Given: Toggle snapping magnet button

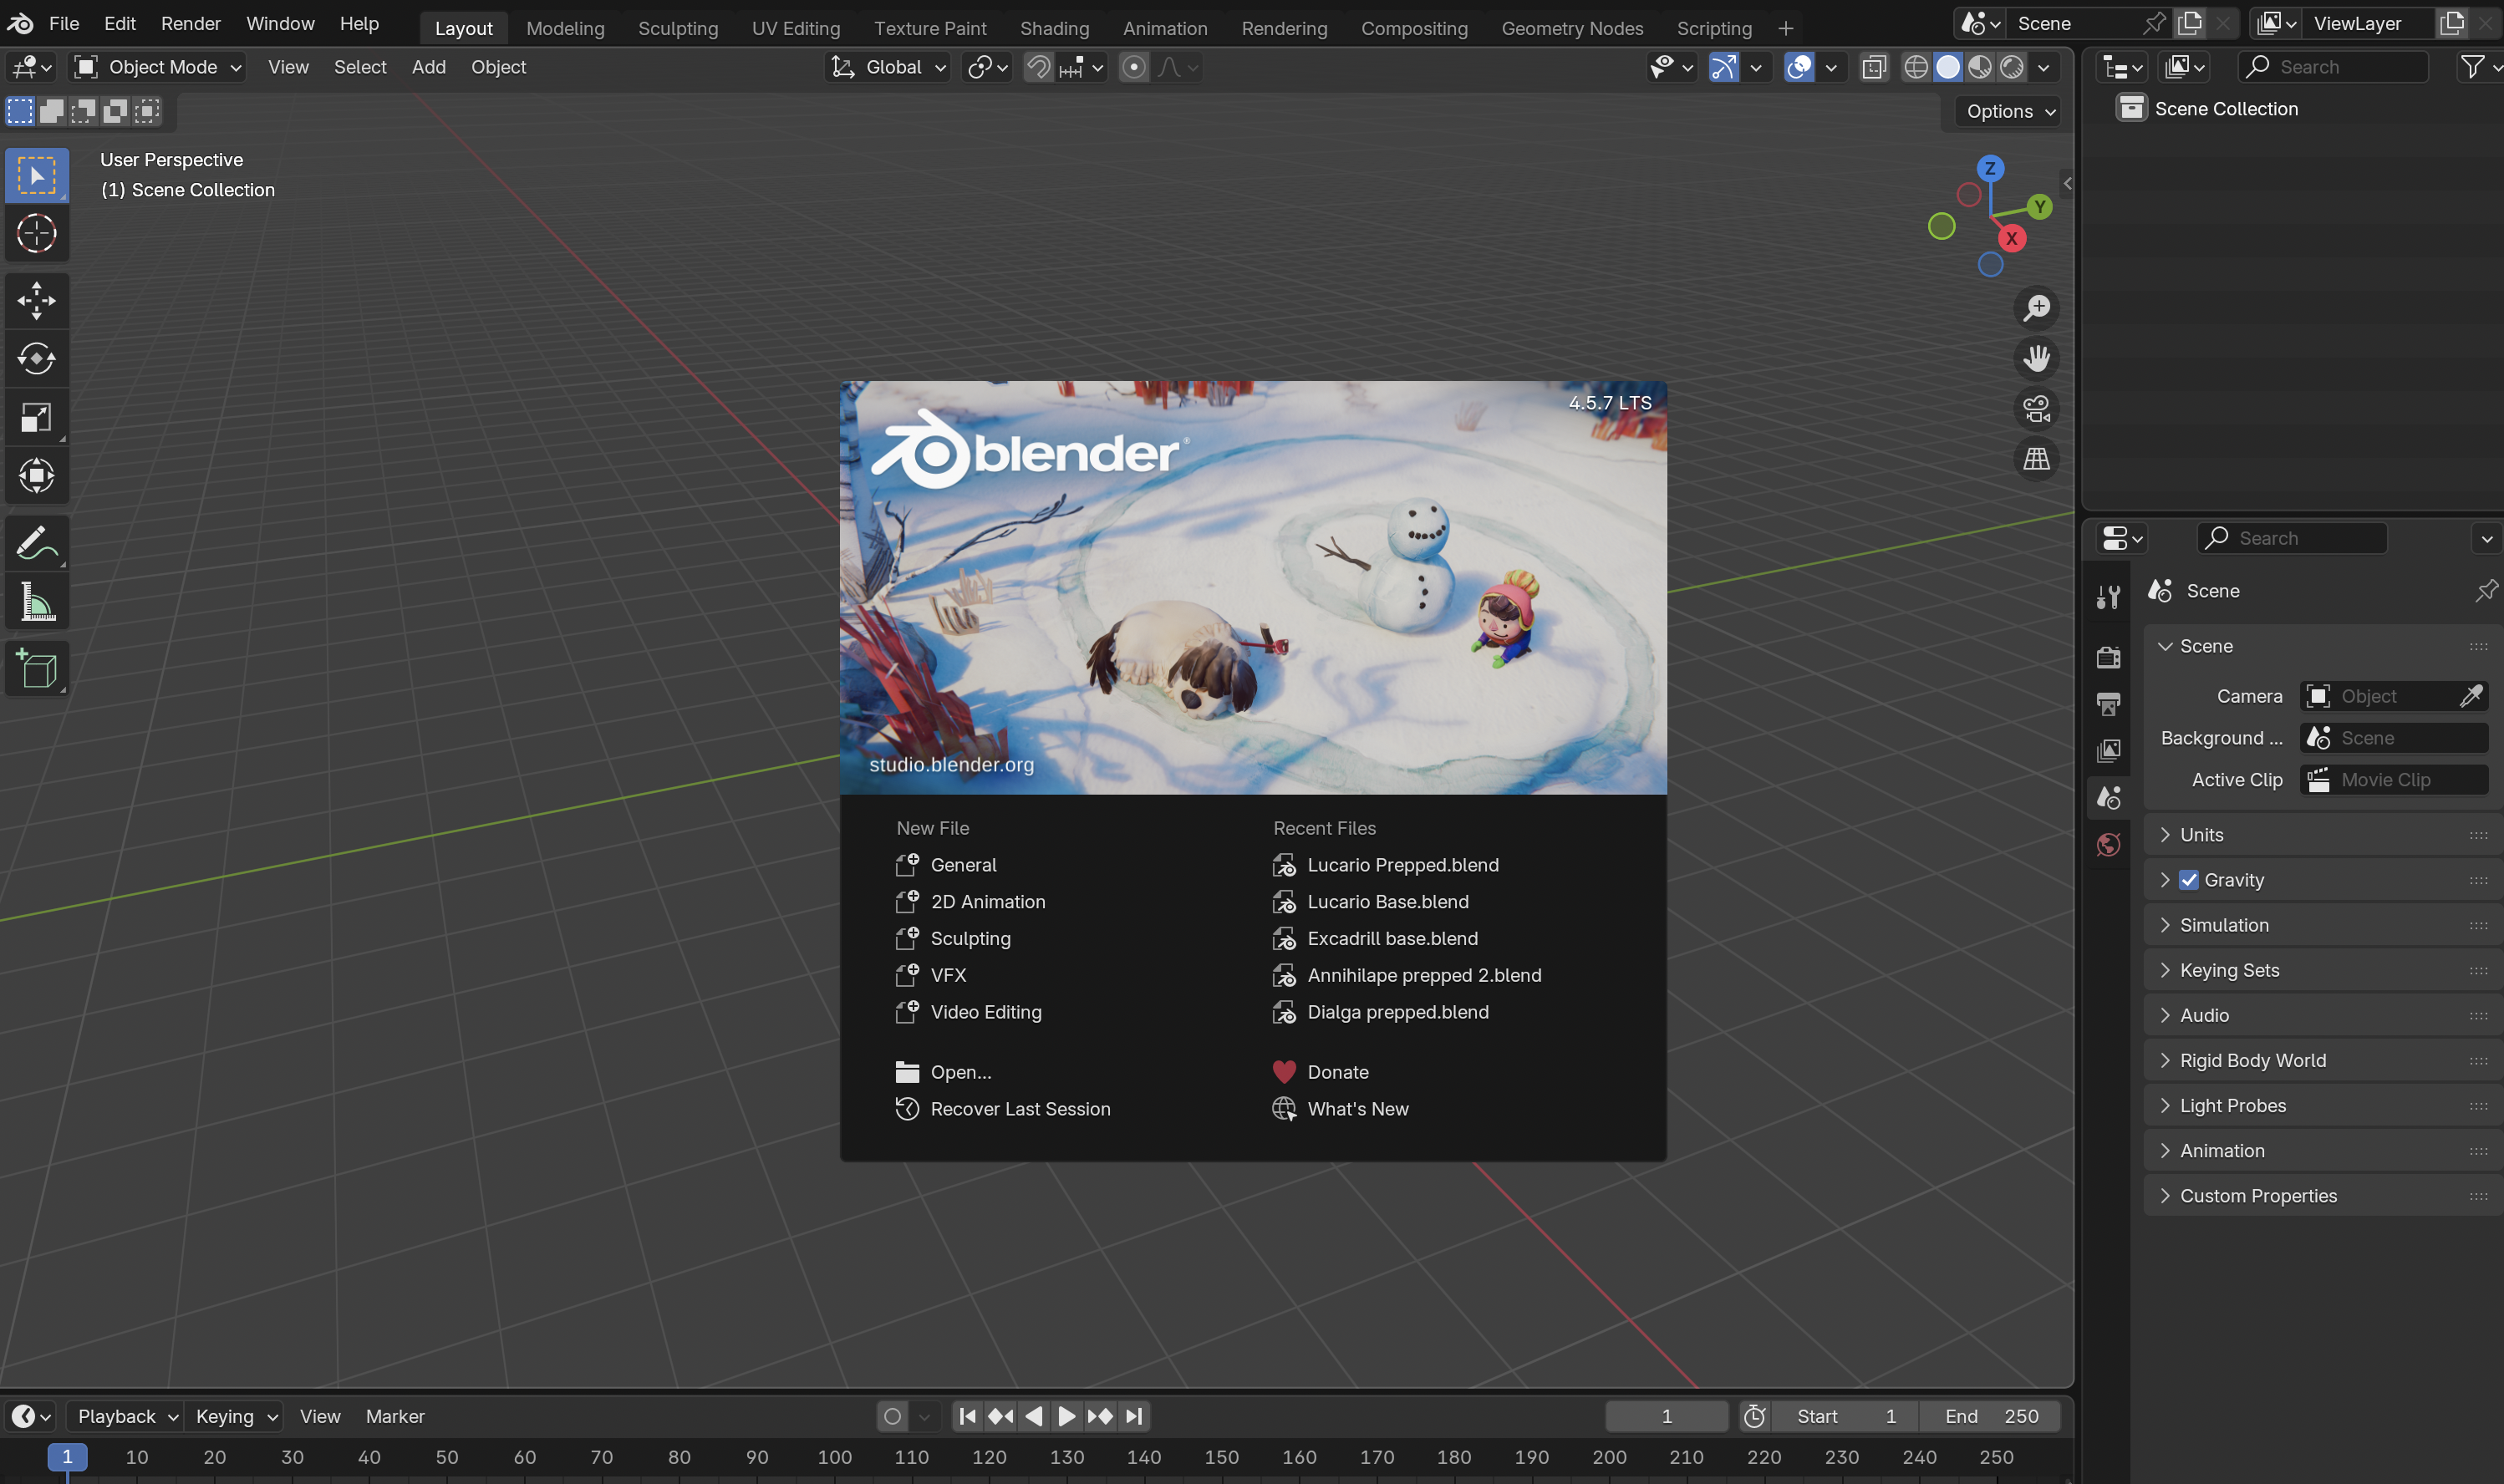Looking at the screenshot, I should click(1039, 67).
